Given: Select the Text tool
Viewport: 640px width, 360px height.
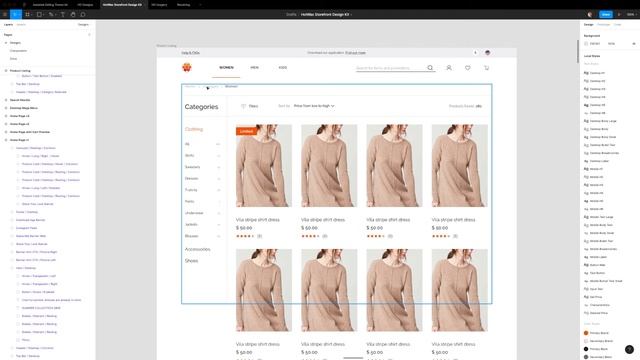Looking at the screenshot, I should [62, 14].
